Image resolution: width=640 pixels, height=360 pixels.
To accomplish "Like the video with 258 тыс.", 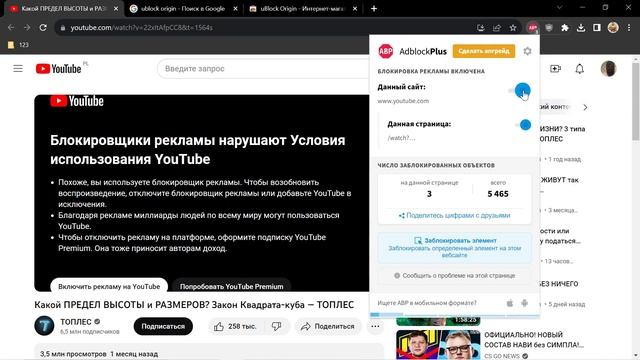I will tap(236, 327).
